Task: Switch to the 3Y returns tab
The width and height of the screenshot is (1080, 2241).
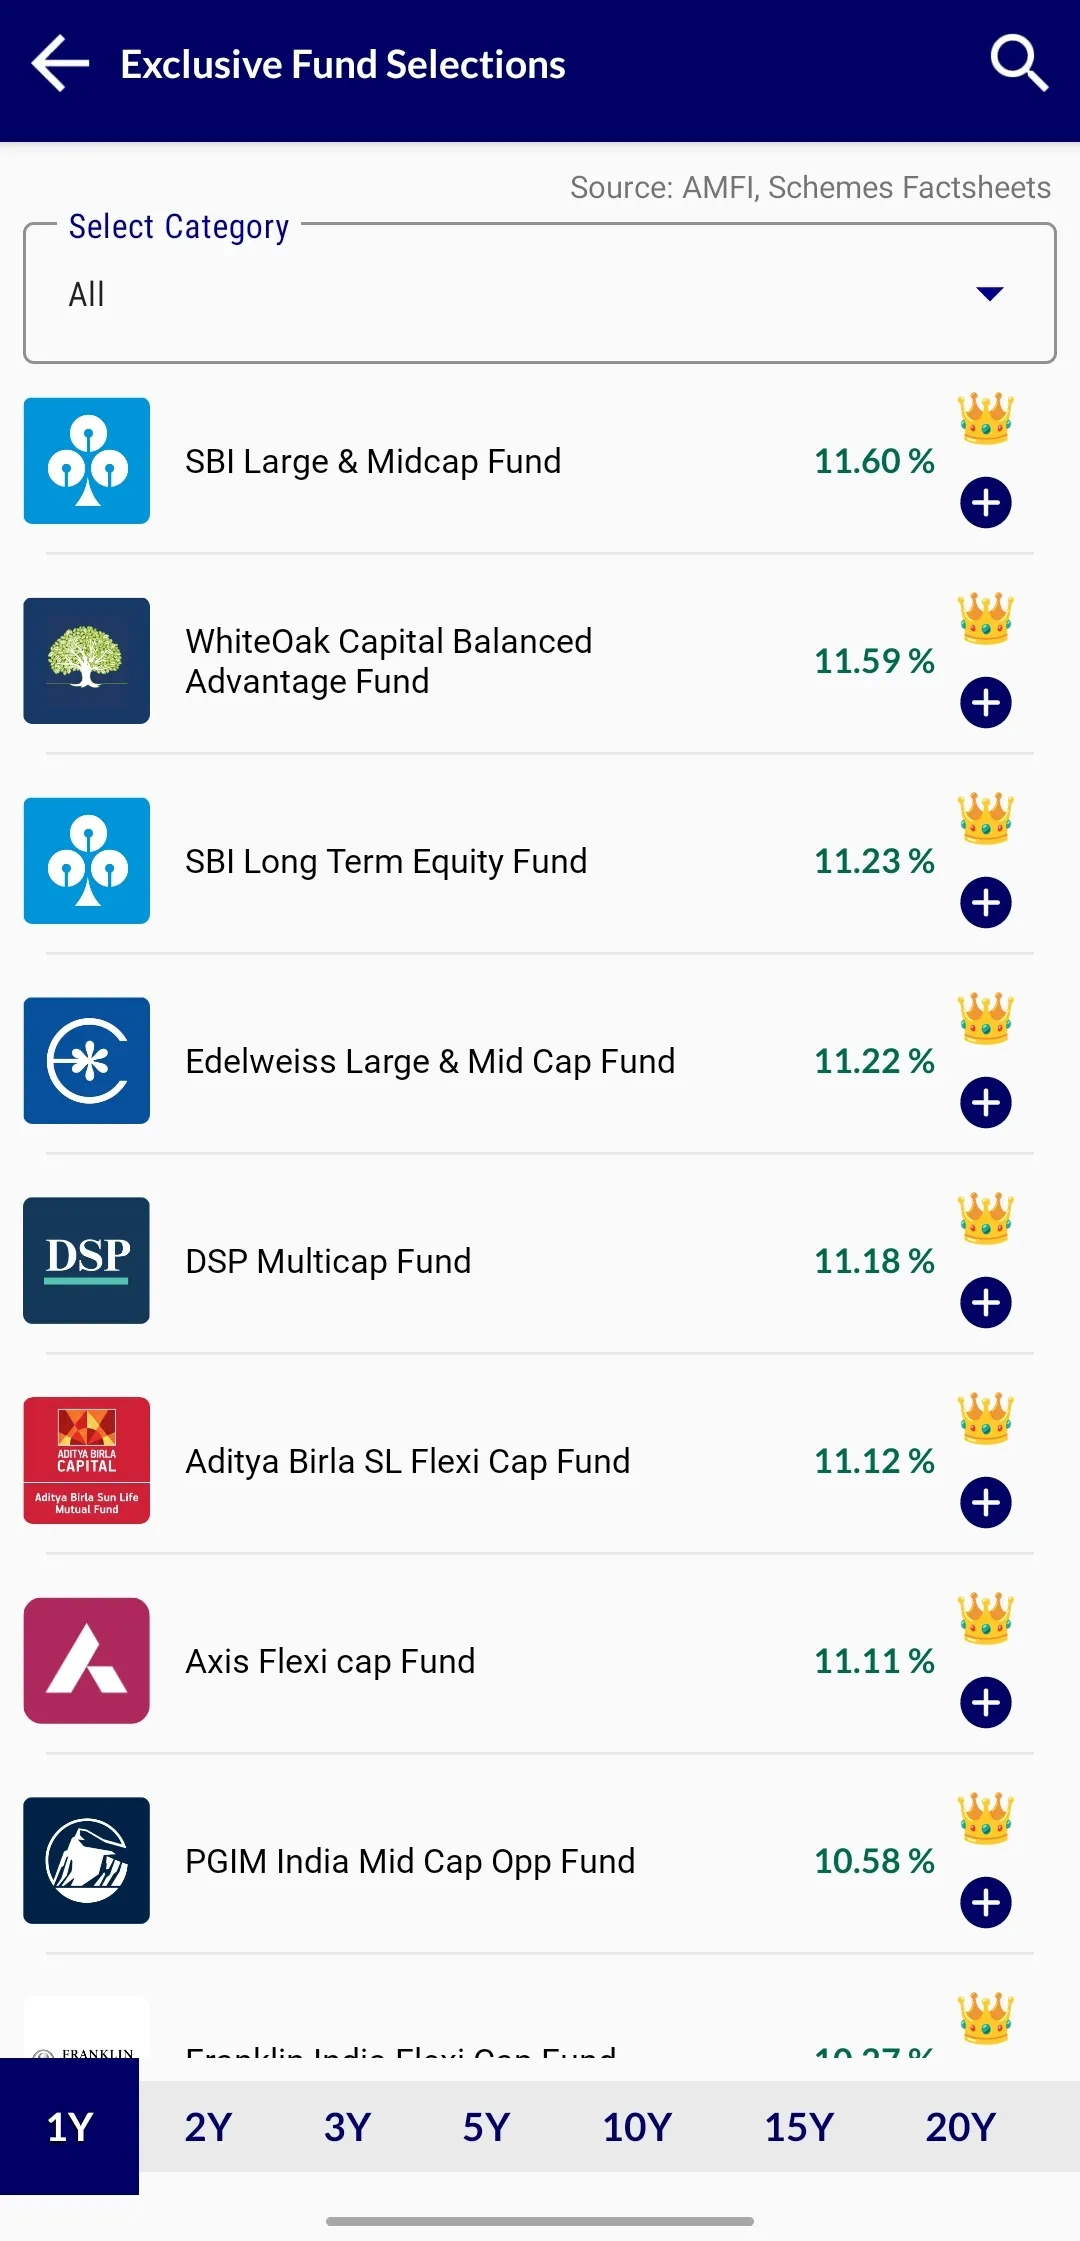Action: 347,2127
